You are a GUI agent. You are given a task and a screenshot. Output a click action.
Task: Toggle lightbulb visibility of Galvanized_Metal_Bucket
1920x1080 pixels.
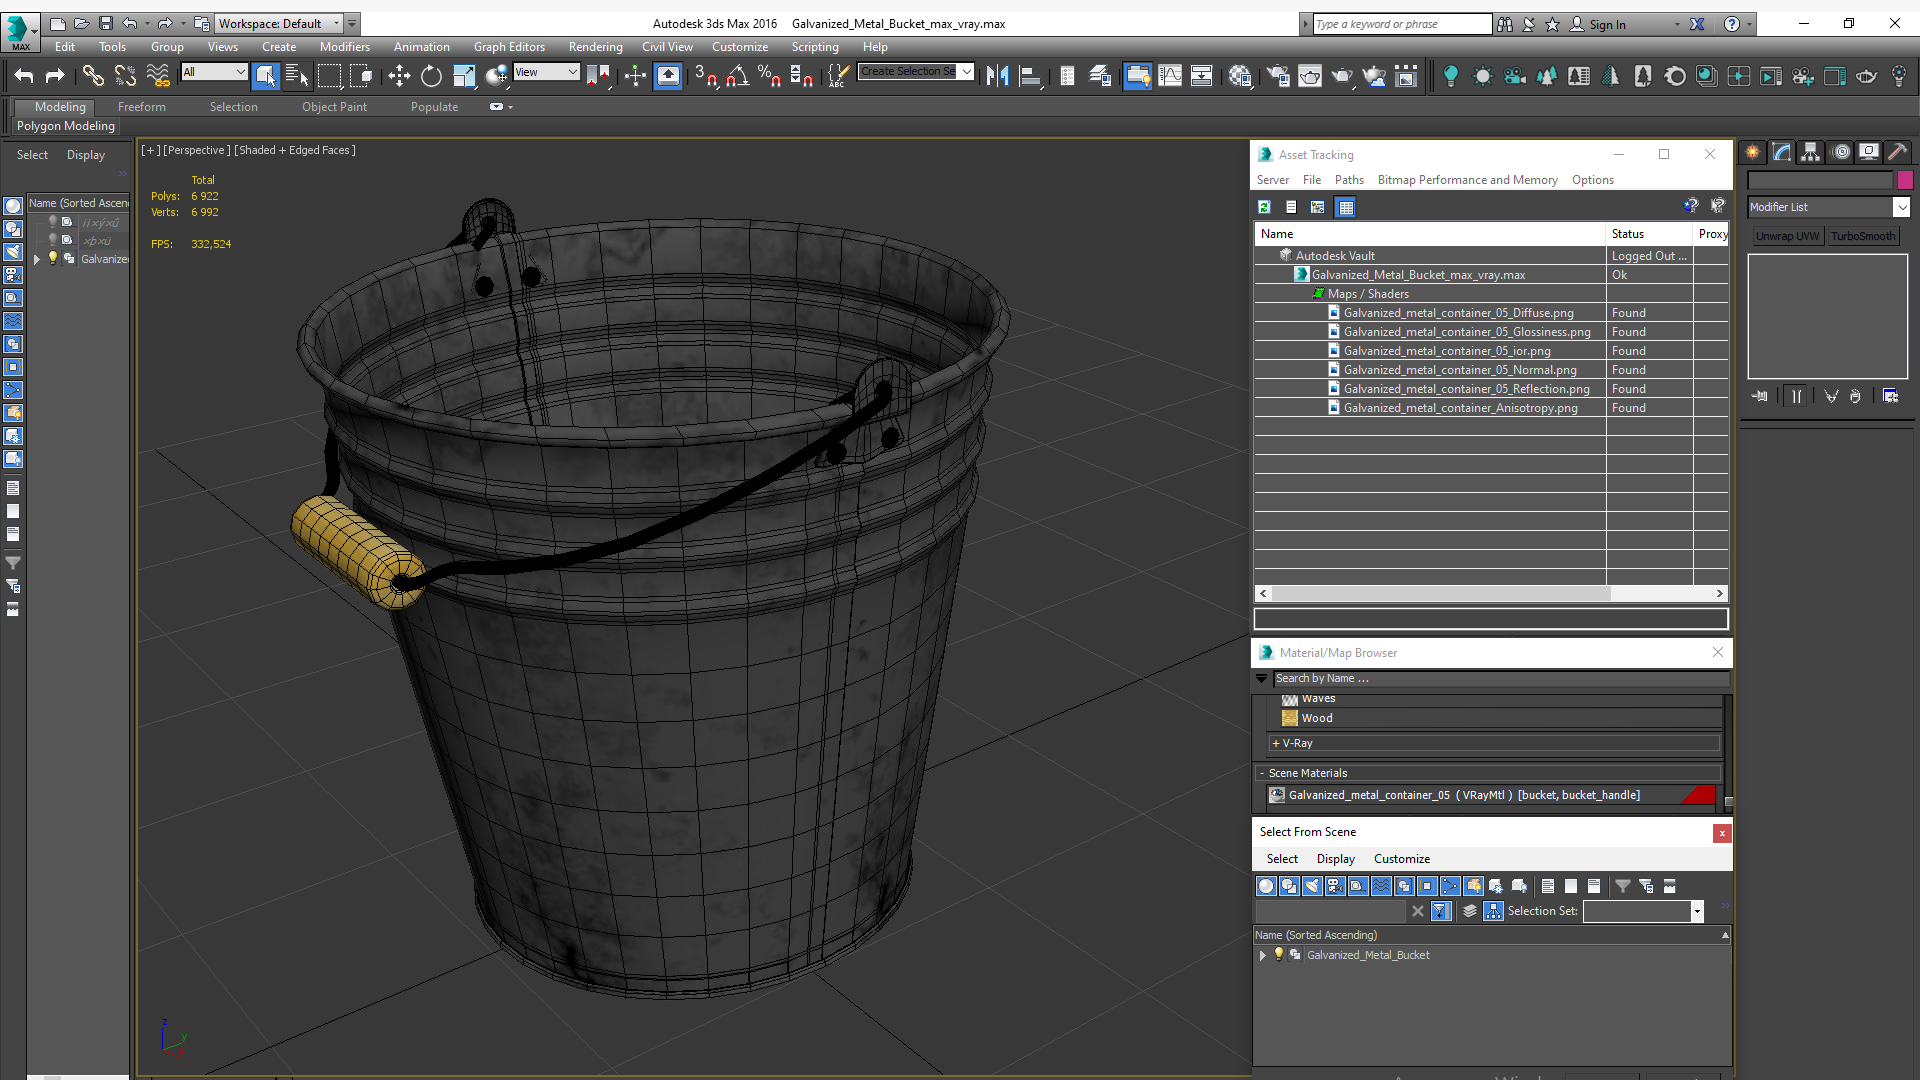(x=1278, y=954)
